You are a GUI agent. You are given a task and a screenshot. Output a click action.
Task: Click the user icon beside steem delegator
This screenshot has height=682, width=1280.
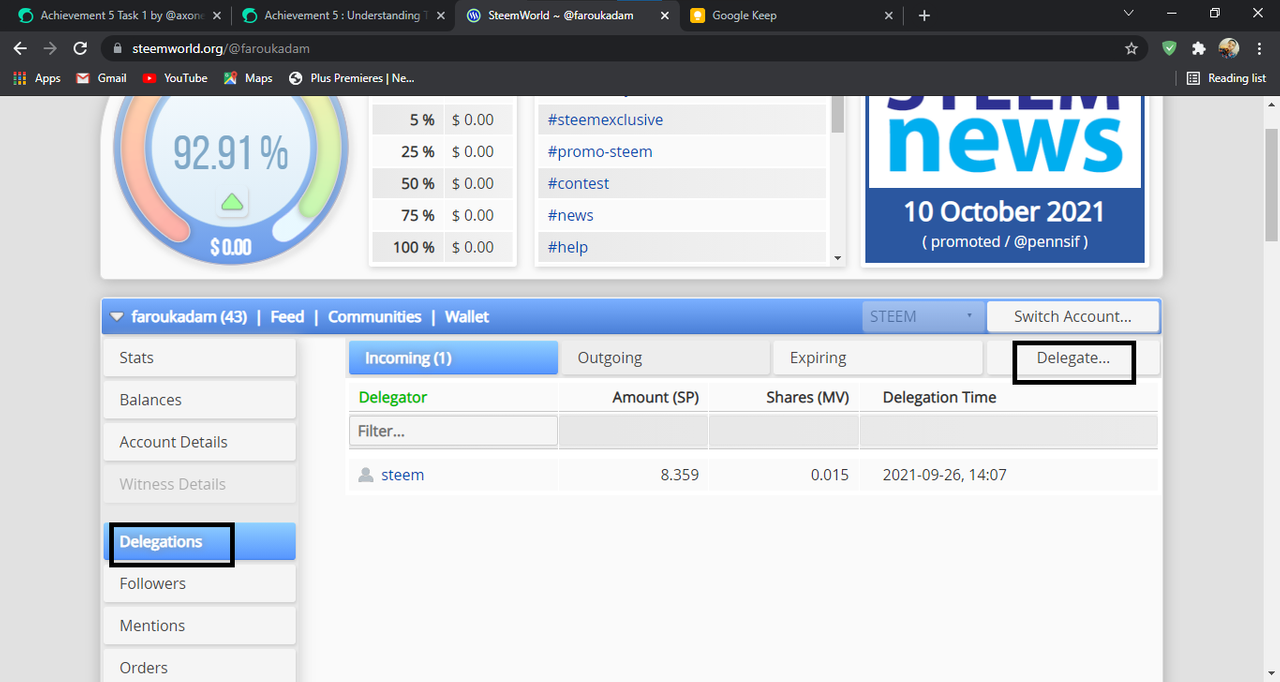click(366, 475)
